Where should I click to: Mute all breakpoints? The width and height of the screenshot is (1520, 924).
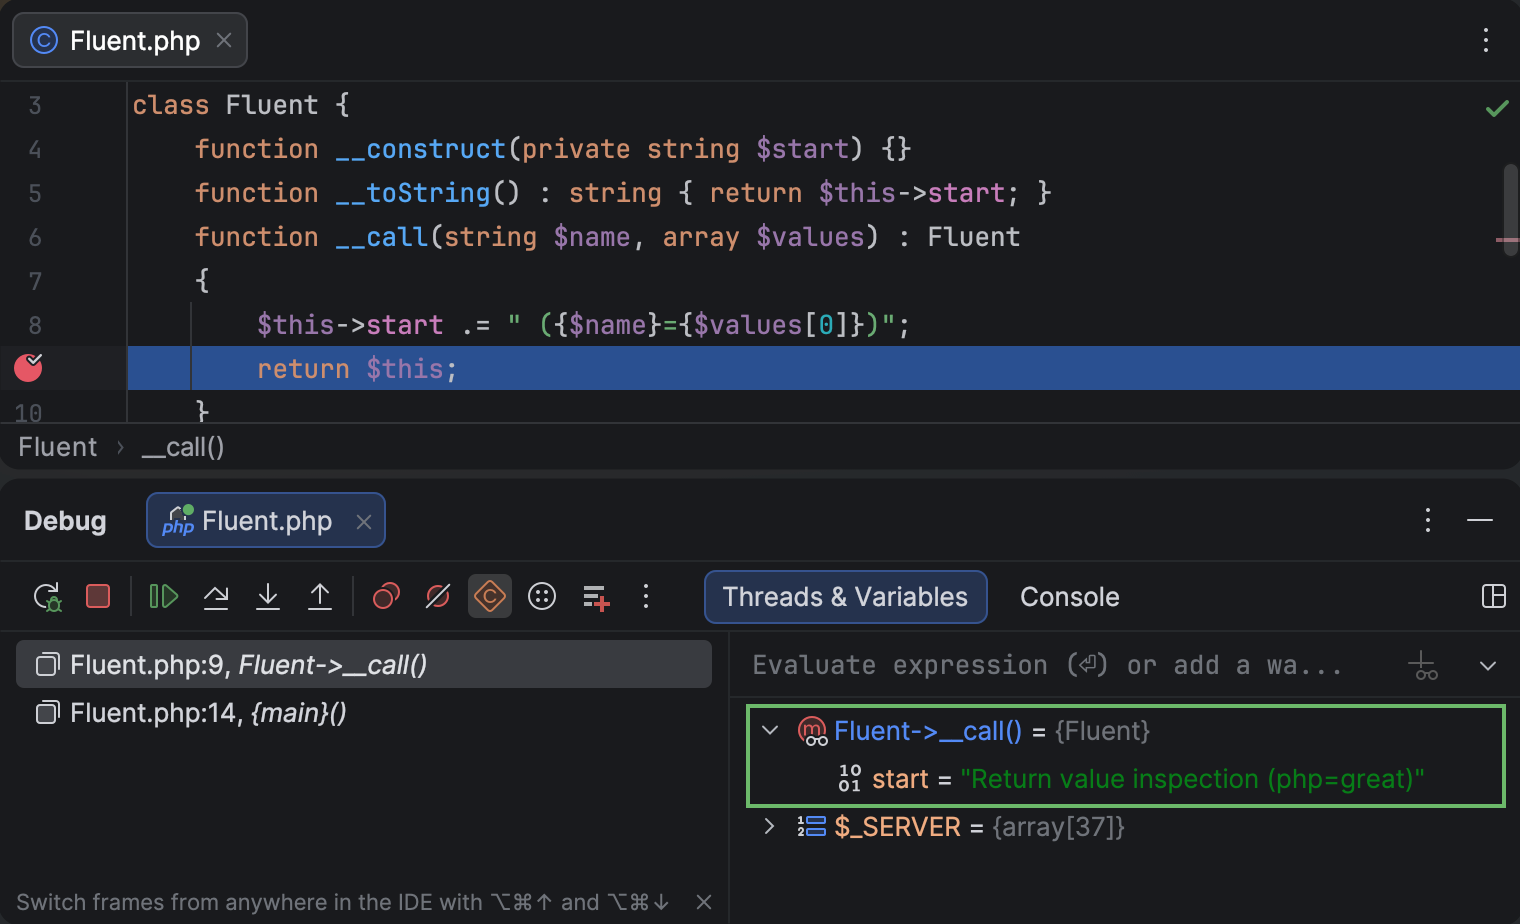click(x=437, y=596)
